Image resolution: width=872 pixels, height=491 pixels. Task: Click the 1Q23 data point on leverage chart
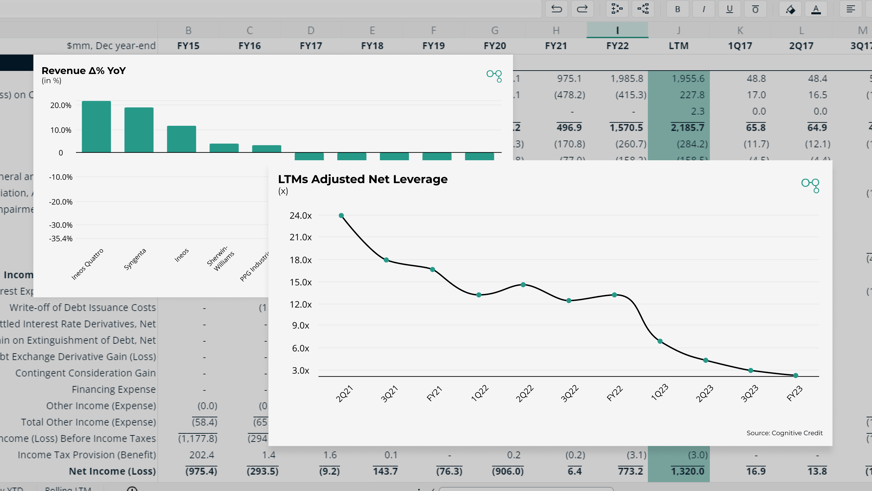click(660, 341)
